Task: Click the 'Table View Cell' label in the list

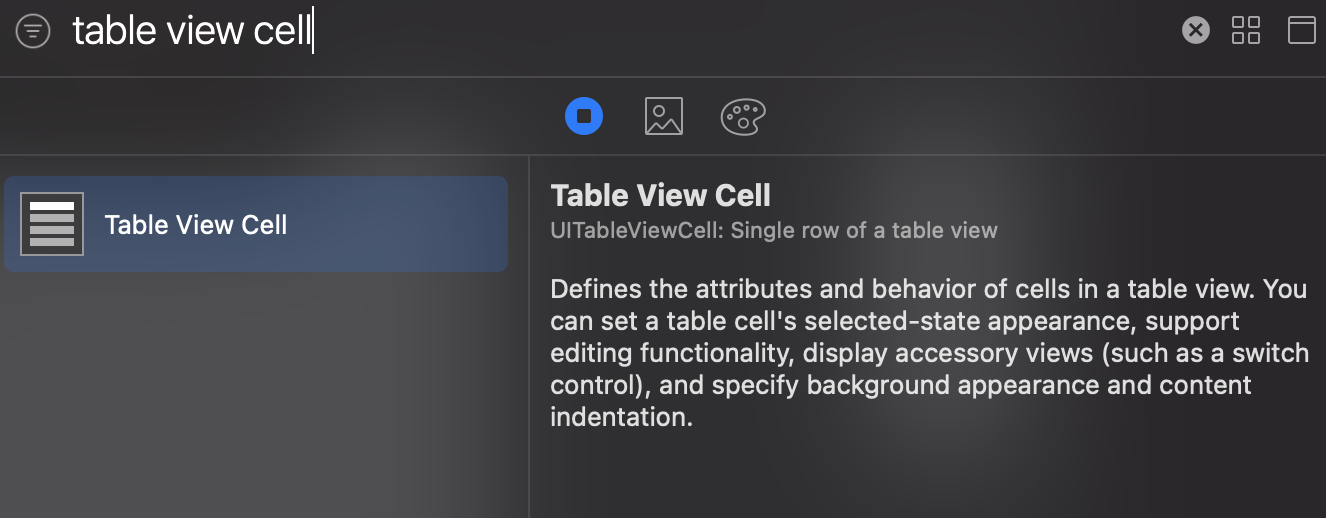Action: coord(196,225)
